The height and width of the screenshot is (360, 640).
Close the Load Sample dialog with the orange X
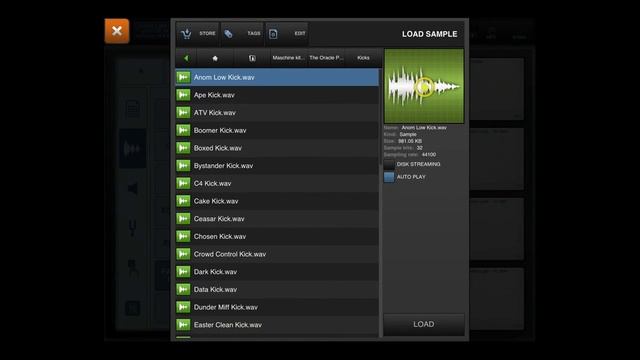tap(117, 31)
